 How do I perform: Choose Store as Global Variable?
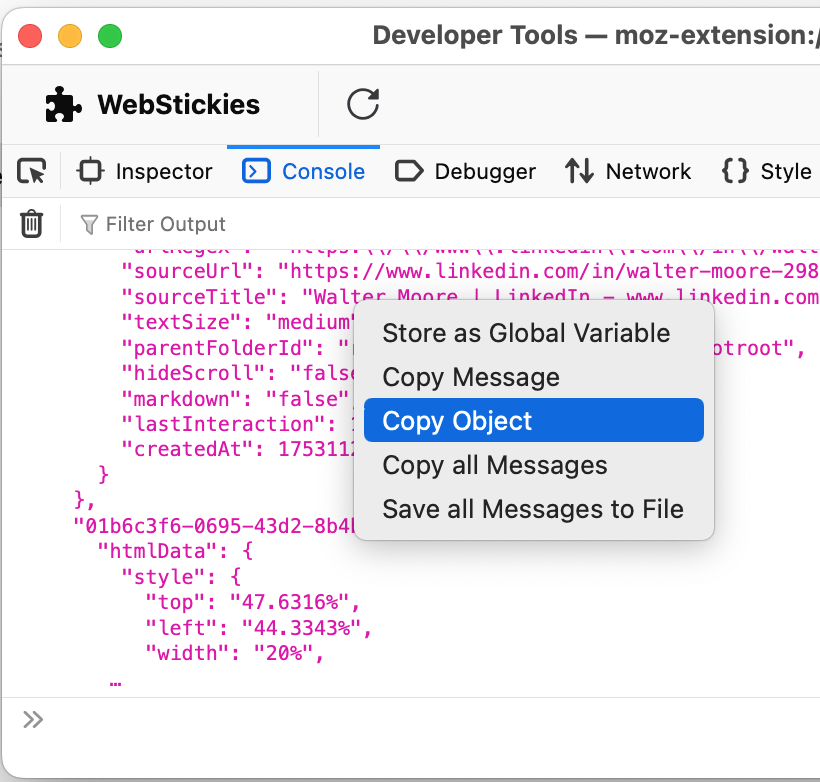(526, 333)
